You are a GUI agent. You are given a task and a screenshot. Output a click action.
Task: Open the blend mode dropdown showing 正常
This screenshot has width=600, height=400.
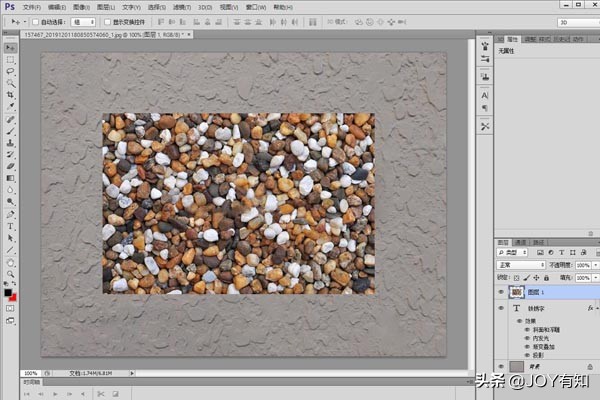point(519,265)
